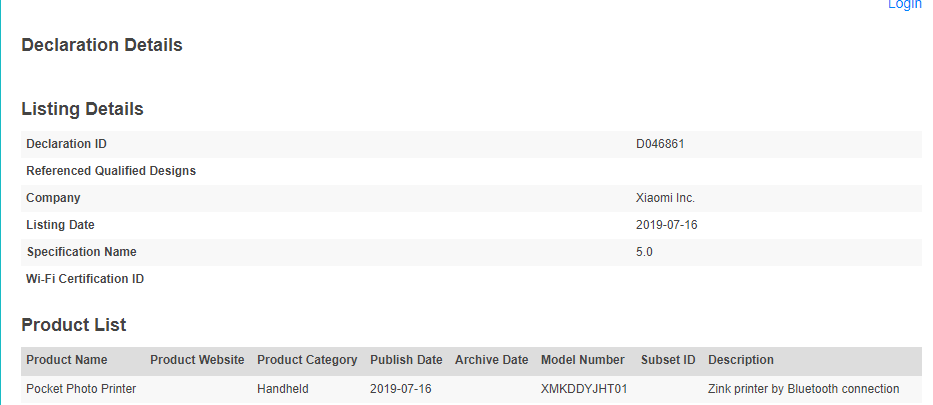Click the Wi-Fi Certification ID label

point(85,278)
